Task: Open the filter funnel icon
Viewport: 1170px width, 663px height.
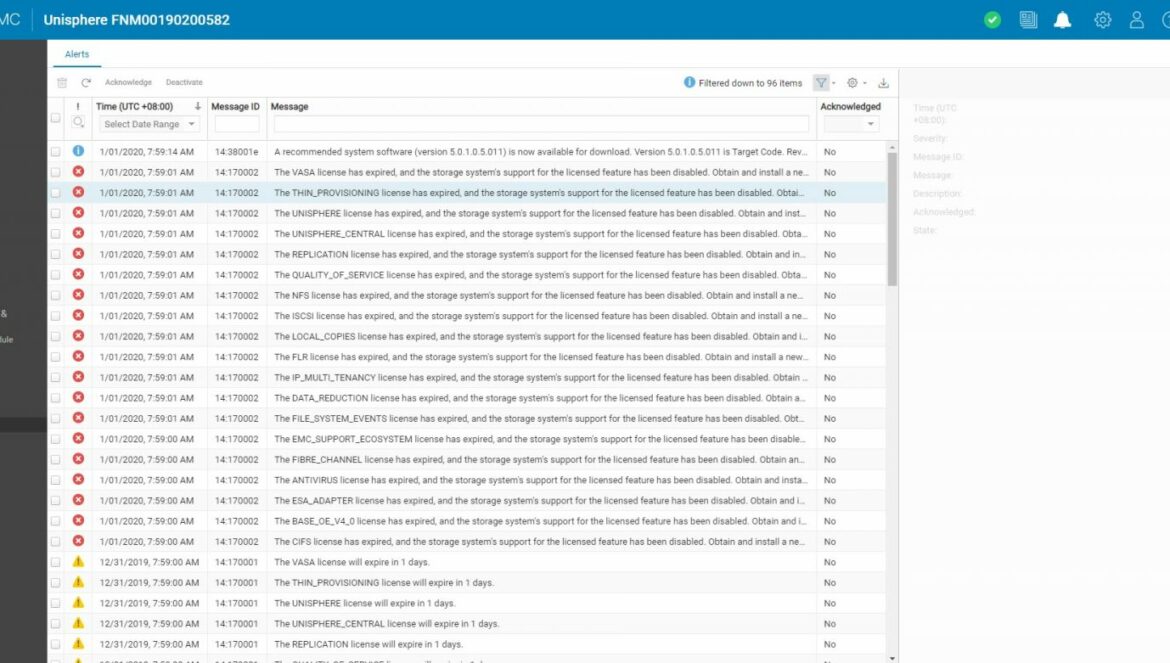Action: pos(820,83)
